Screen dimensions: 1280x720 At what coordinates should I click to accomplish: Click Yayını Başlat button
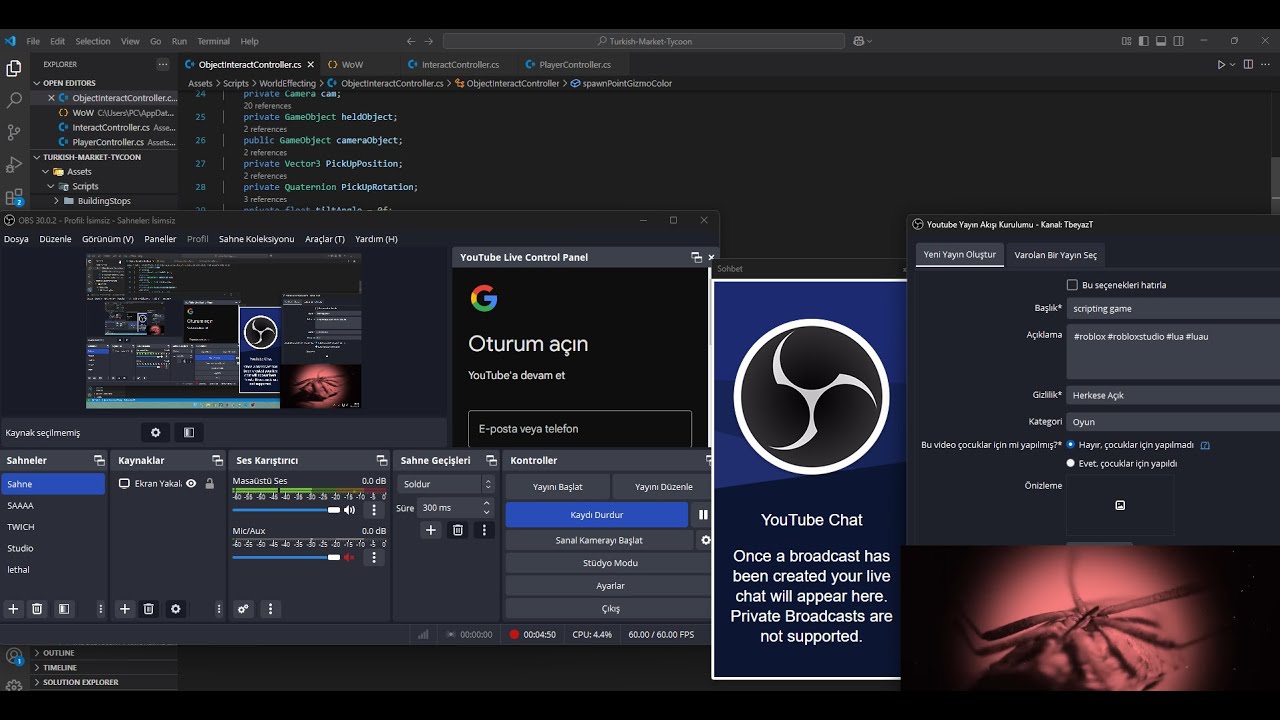tap(557, 487)
